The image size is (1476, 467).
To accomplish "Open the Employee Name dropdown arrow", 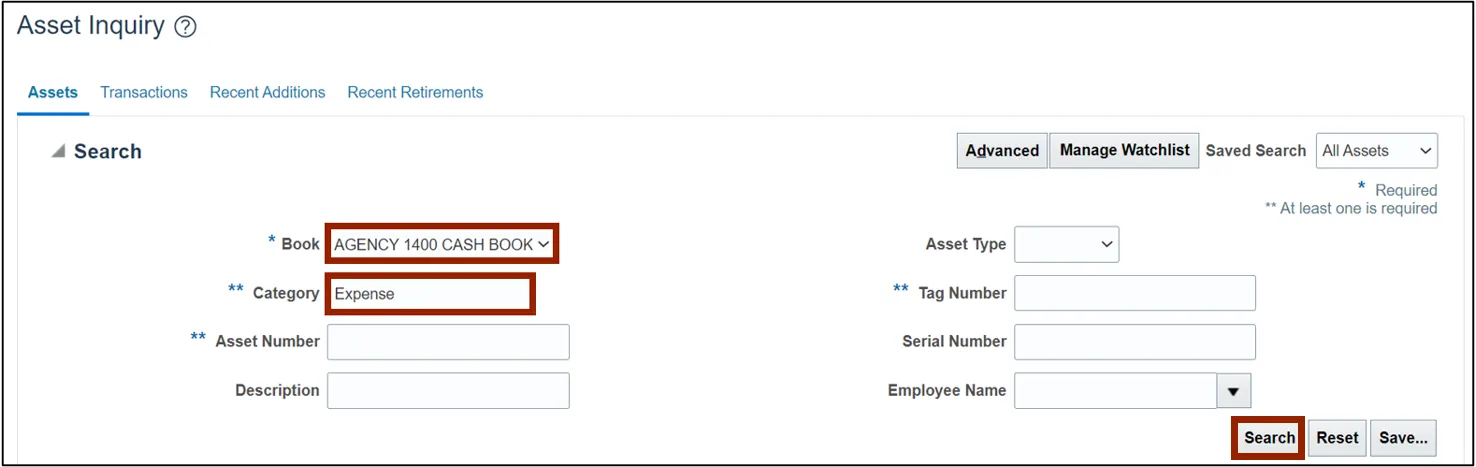I will point(1233,391).
